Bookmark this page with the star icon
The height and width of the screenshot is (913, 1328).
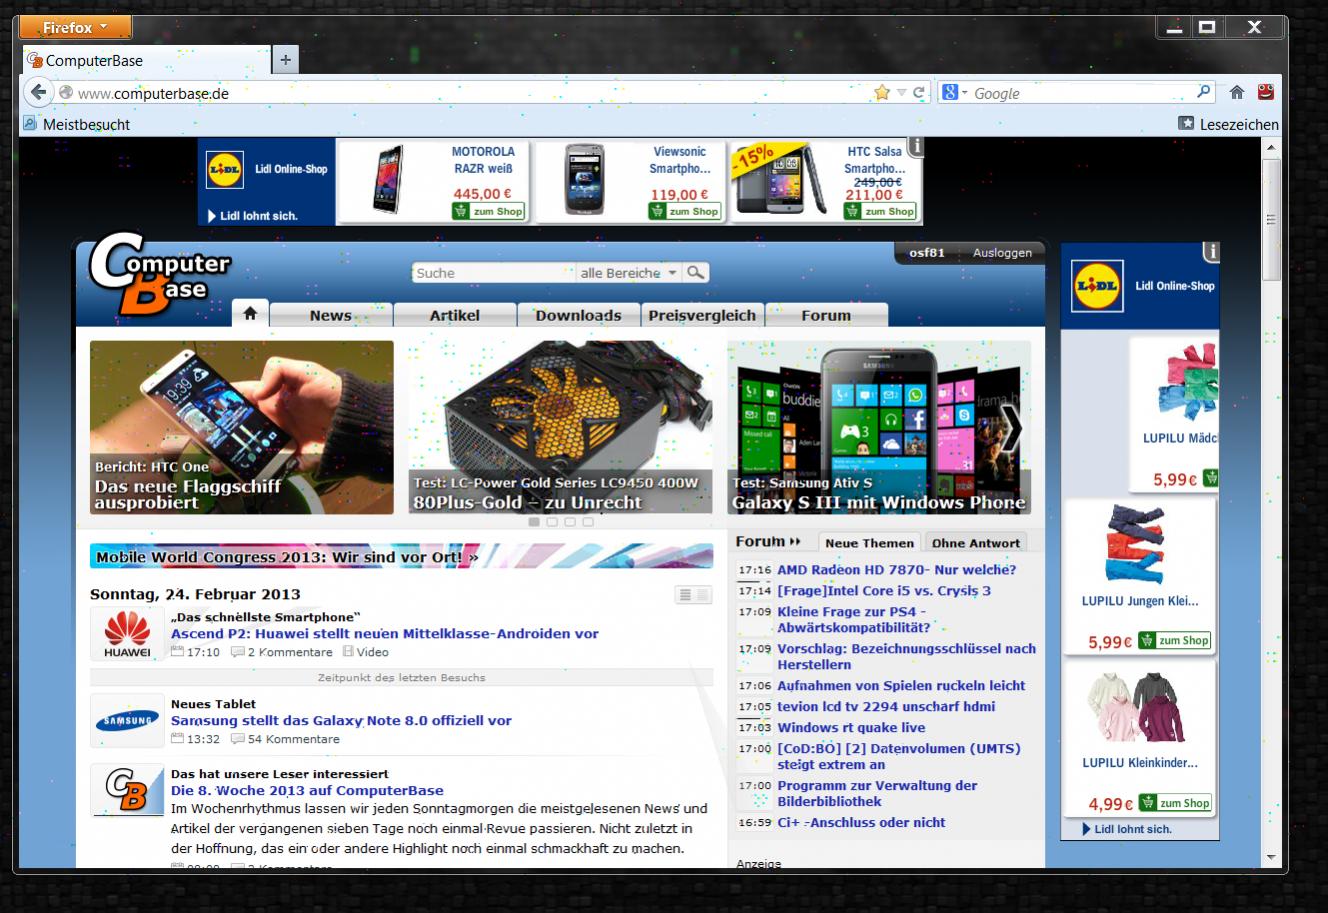coord(881,93)
